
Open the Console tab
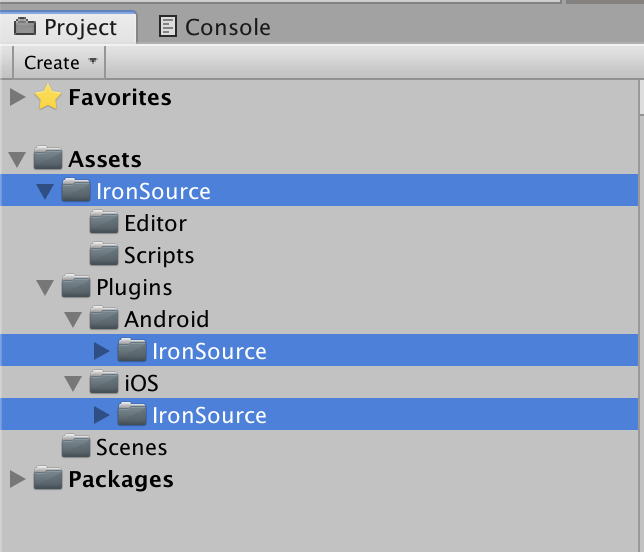(215, 28)
